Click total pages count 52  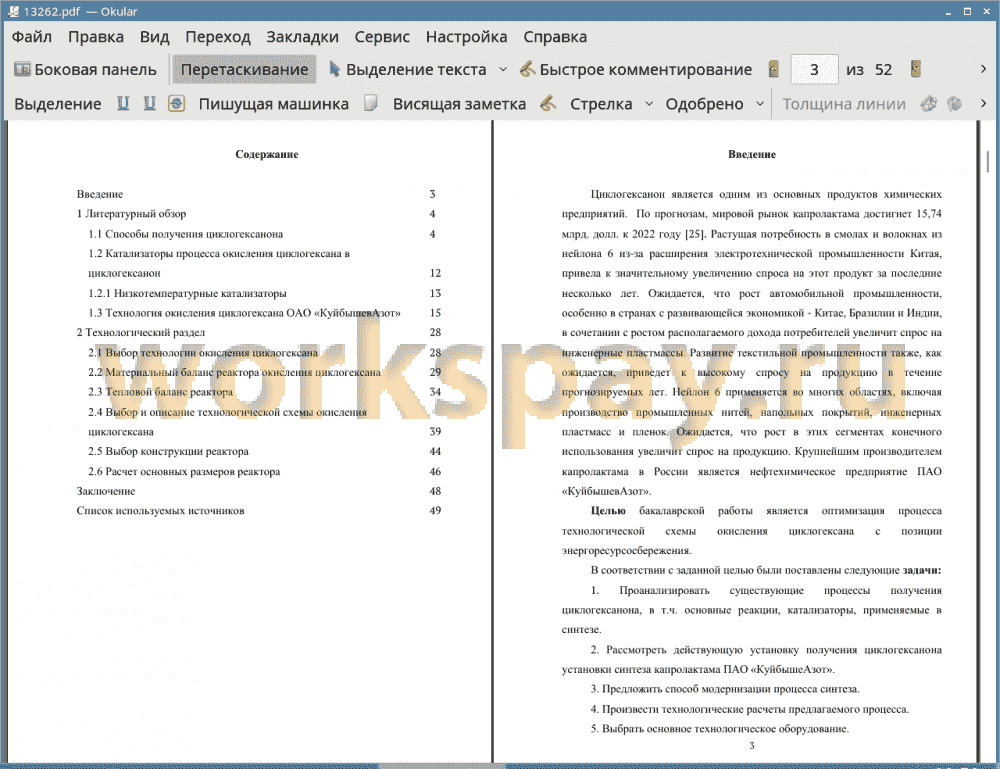click(883, 70)
